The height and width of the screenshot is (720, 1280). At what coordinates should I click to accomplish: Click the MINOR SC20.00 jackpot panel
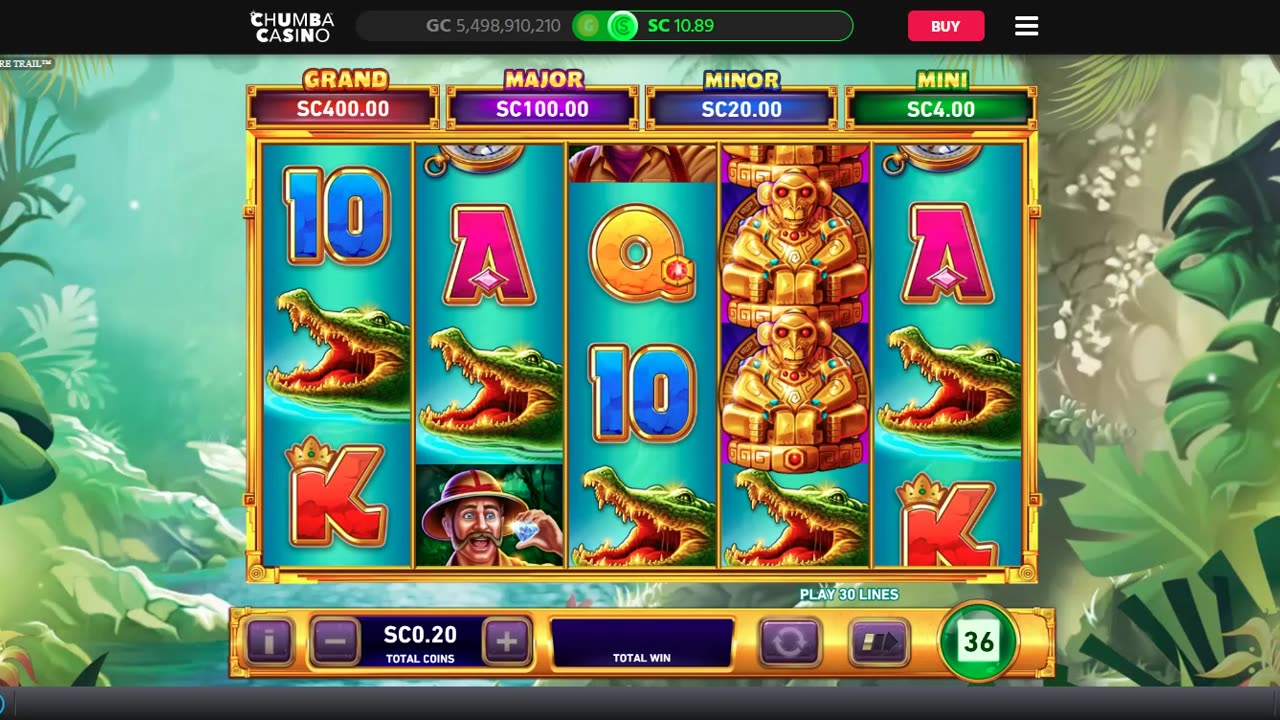(741, 100)
